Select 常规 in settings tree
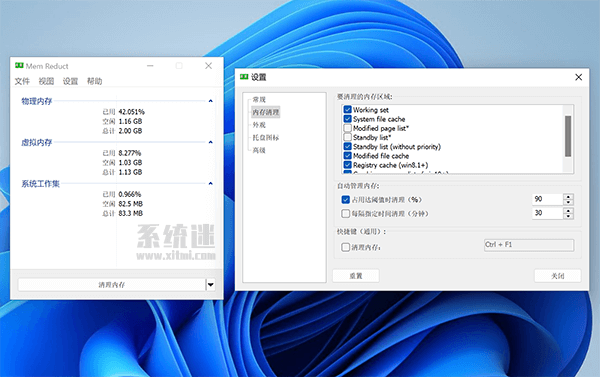 click(259, 100)
